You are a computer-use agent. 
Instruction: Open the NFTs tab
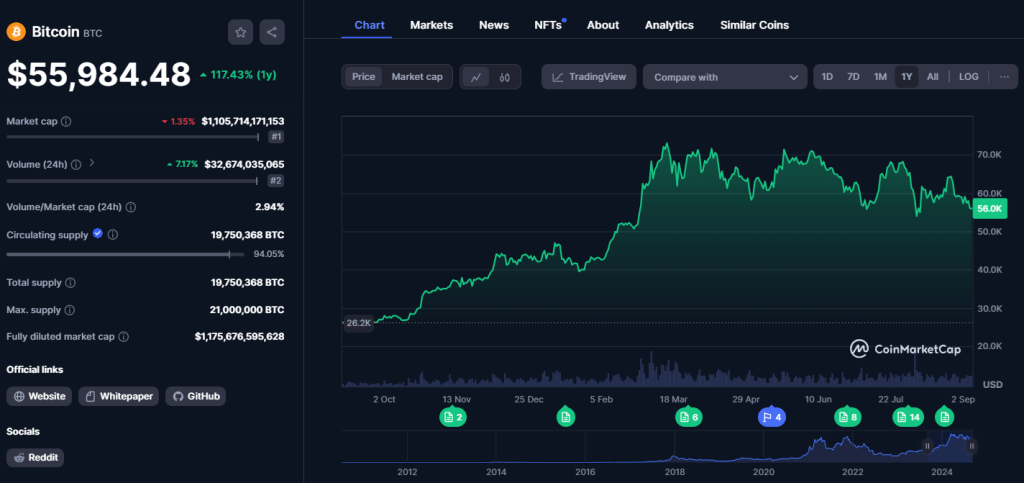[x=548, y=25]
